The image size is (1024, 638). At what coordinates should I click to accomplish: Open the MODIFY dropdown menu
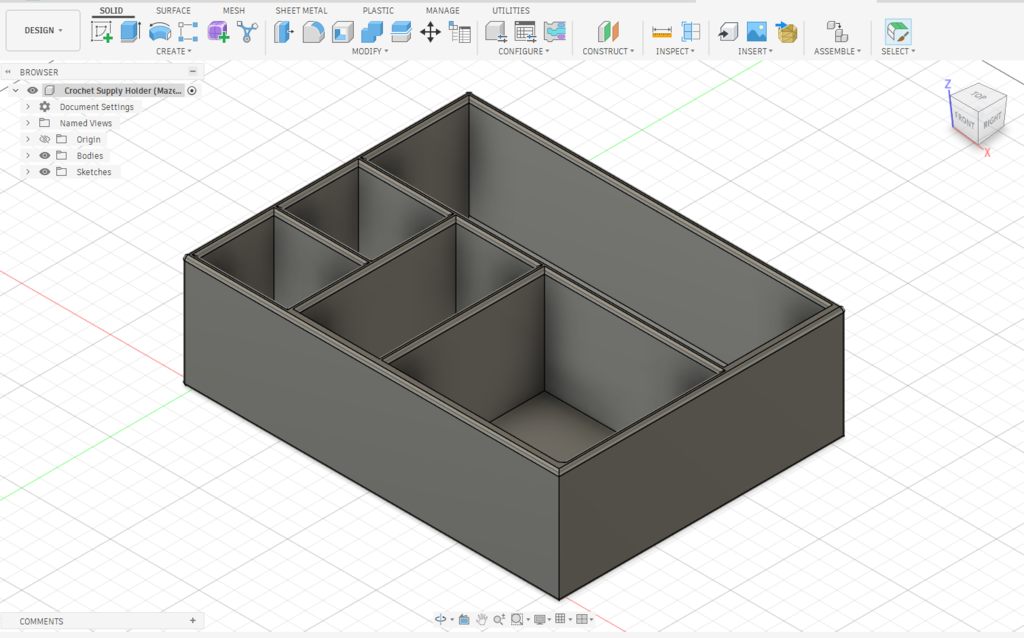pos(370,51)
